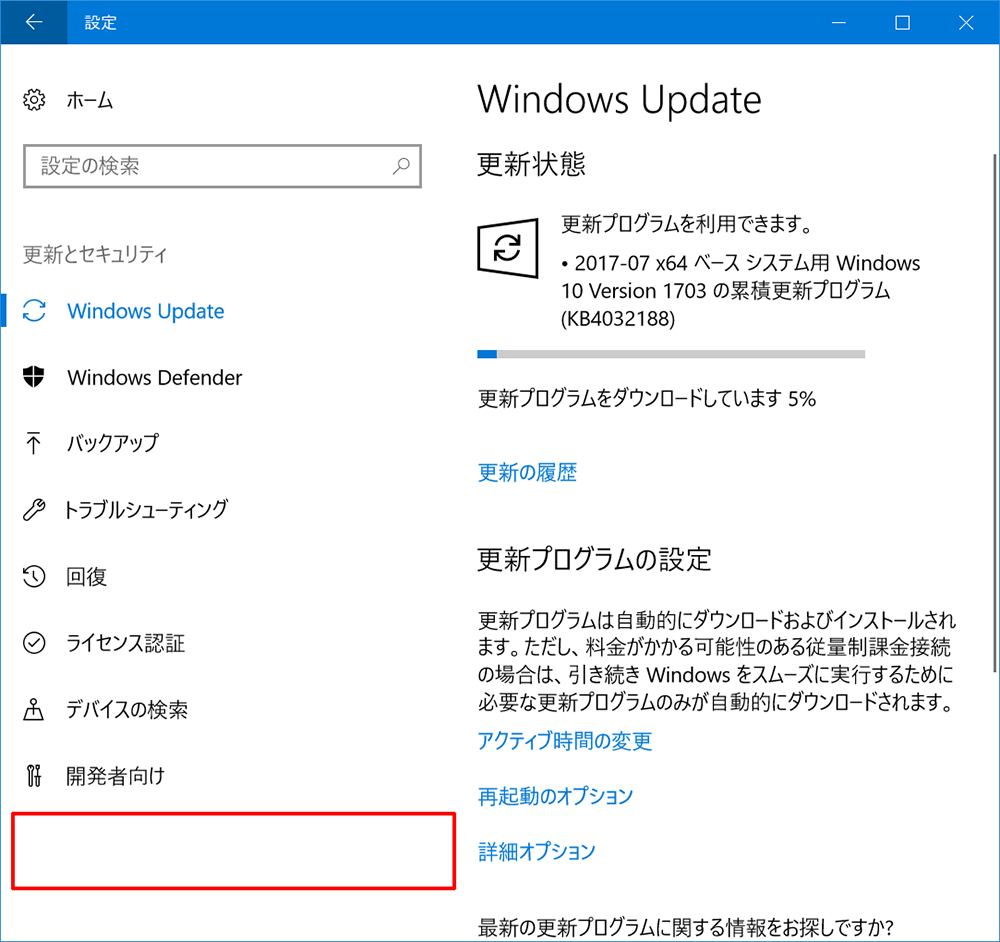Maximize the 設定 window
Image resolution: width=1000 pixels, height=942 pixels.
click(x=902, y=23)
